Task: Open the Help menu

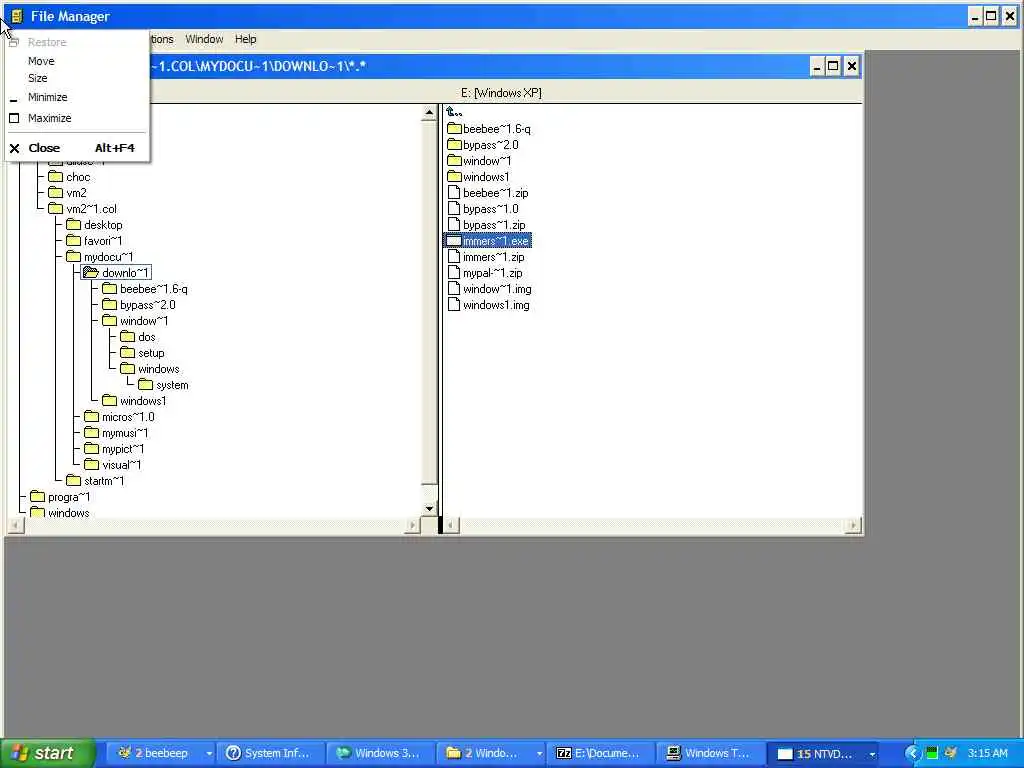Action: [x=246, y=39]
